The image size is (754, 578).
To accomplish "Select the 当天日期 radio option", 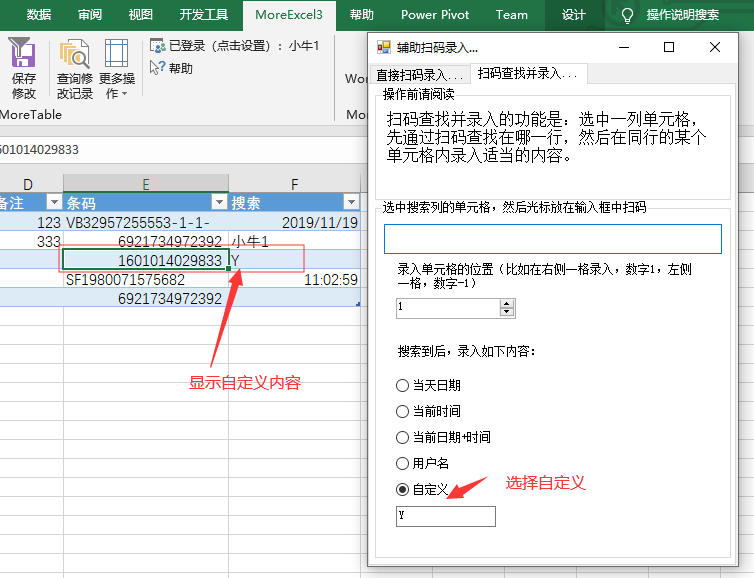I will click(403, 385).
